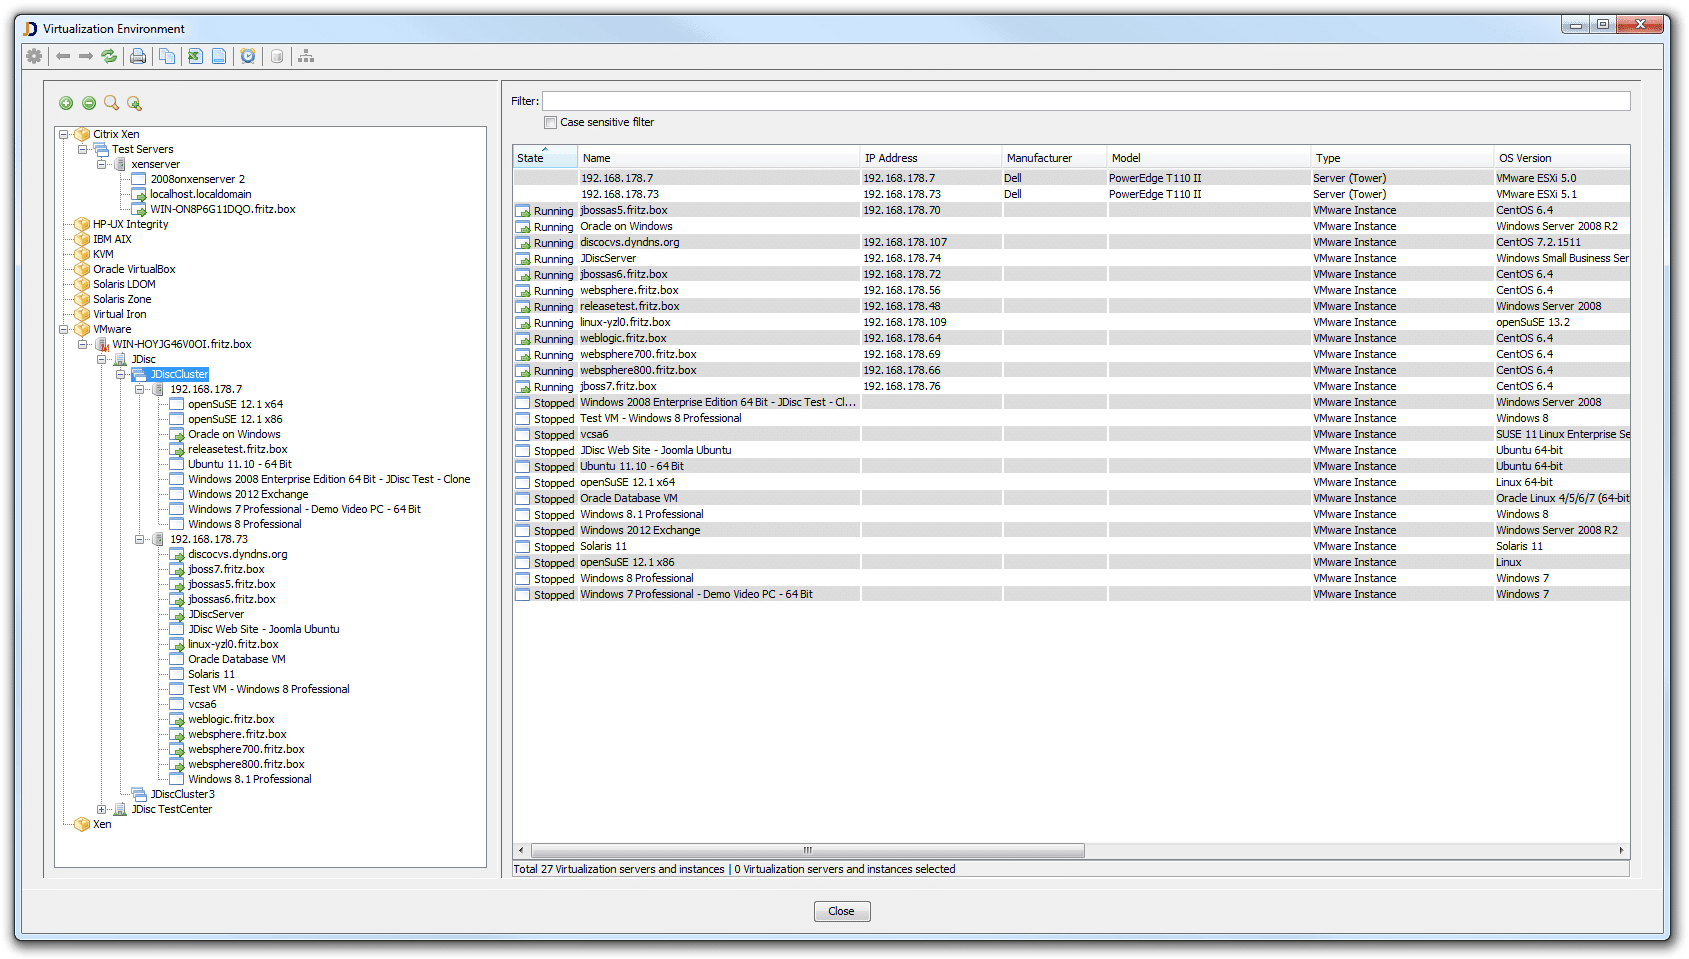The height and width of the screenshot is (959, 1689).
Task: Click the Close button
Action: tap(841, 911)
